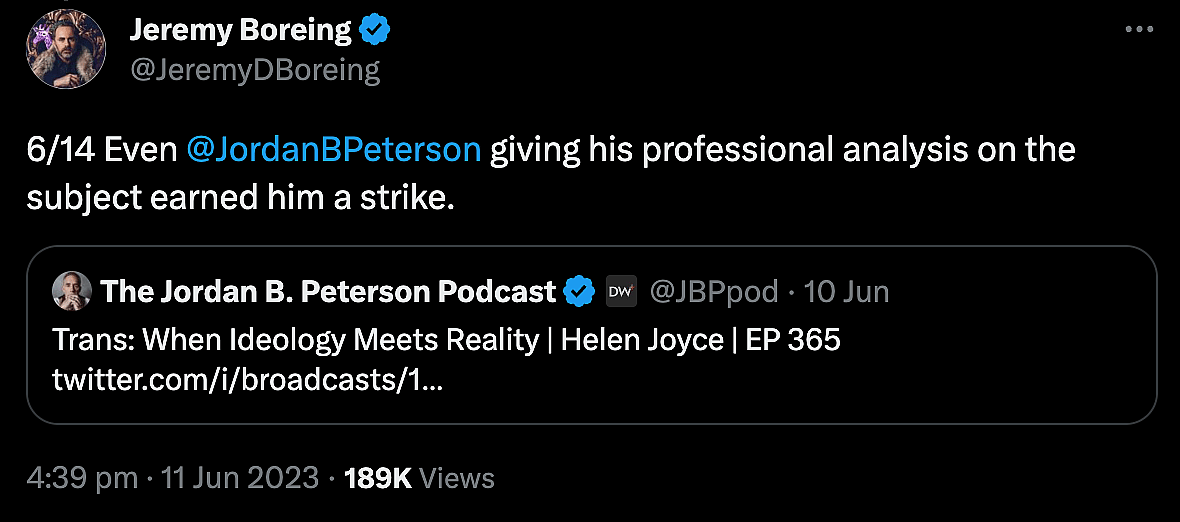The image size is (1180, 522).
Task: View the 189K views count
Action: coord(378,478)
